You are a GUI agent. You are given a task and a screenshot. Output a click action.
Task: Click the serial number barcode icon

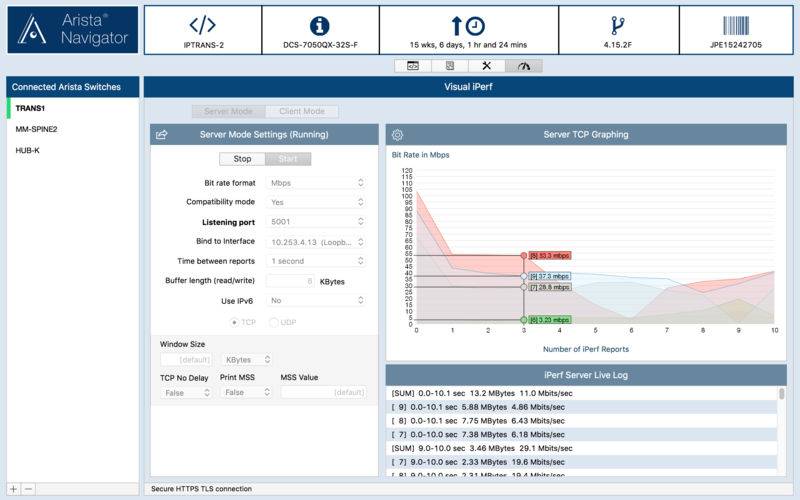[736, 26]
